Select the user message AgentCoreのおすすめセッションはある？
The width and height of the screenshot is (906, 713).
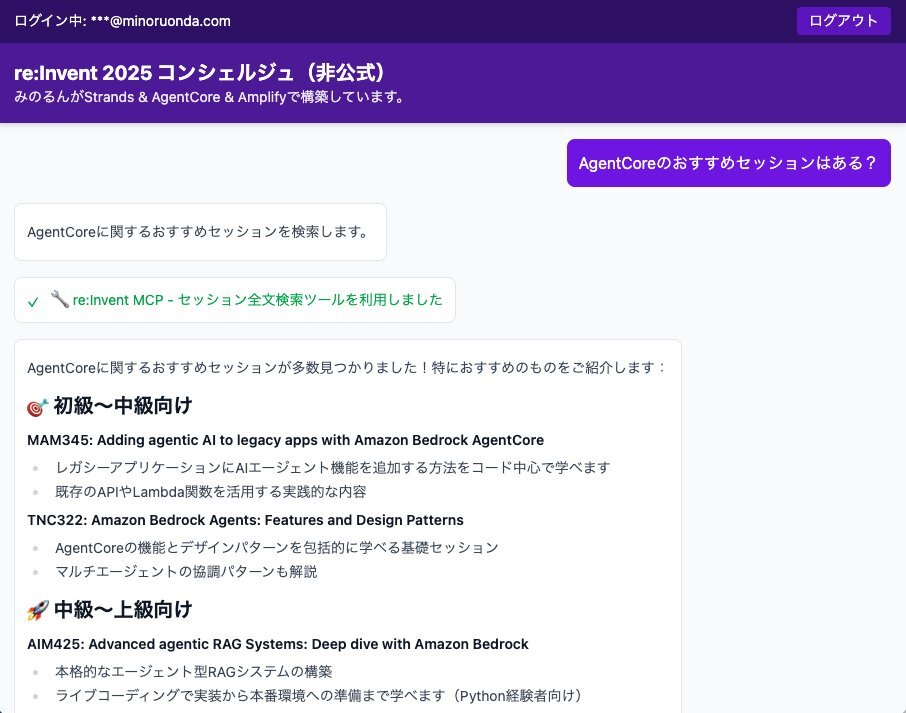728,163
